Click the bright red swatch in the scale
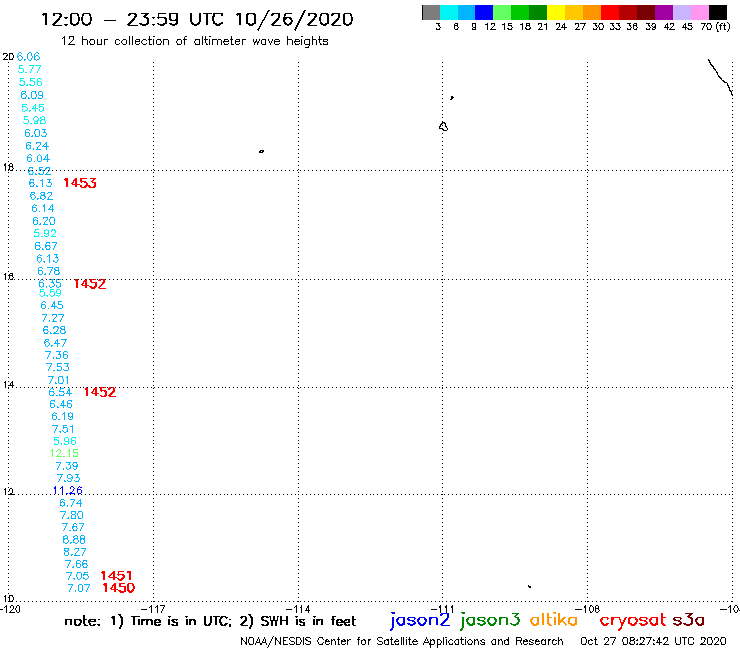The height and width of the screenshot is (650, 740). coord(610,12)
